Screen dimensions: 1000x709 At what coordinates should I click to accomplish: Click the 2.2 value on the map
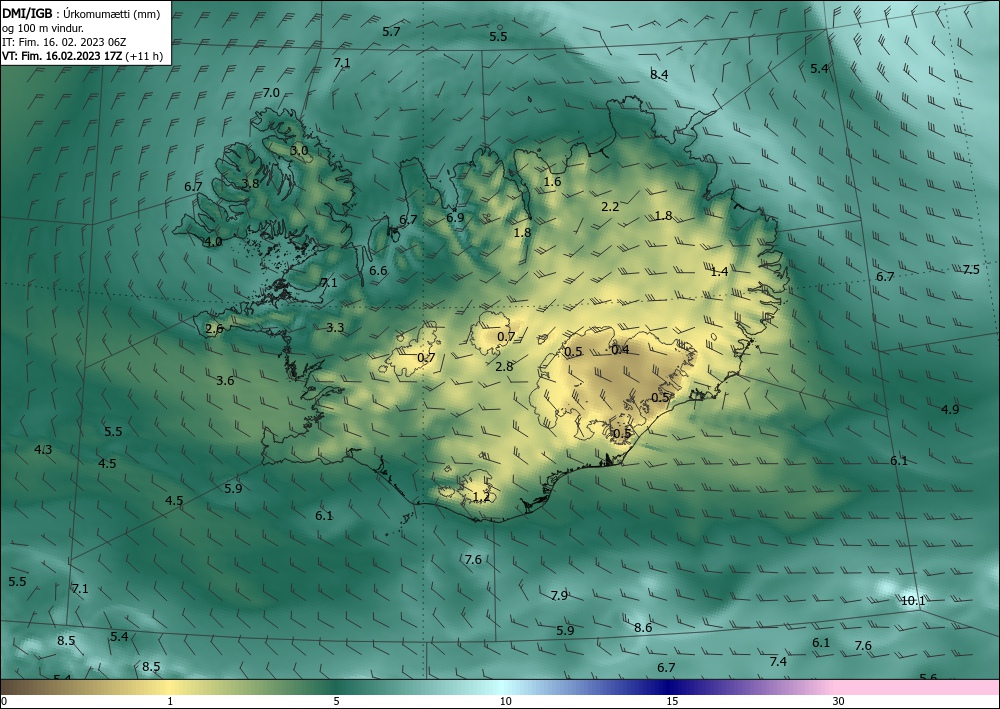pyautogui.click(x=610, y=207)
